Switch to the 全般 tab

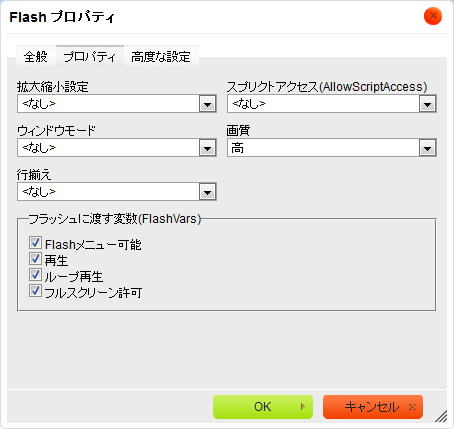pyautogui.click(x=36, y=57)
